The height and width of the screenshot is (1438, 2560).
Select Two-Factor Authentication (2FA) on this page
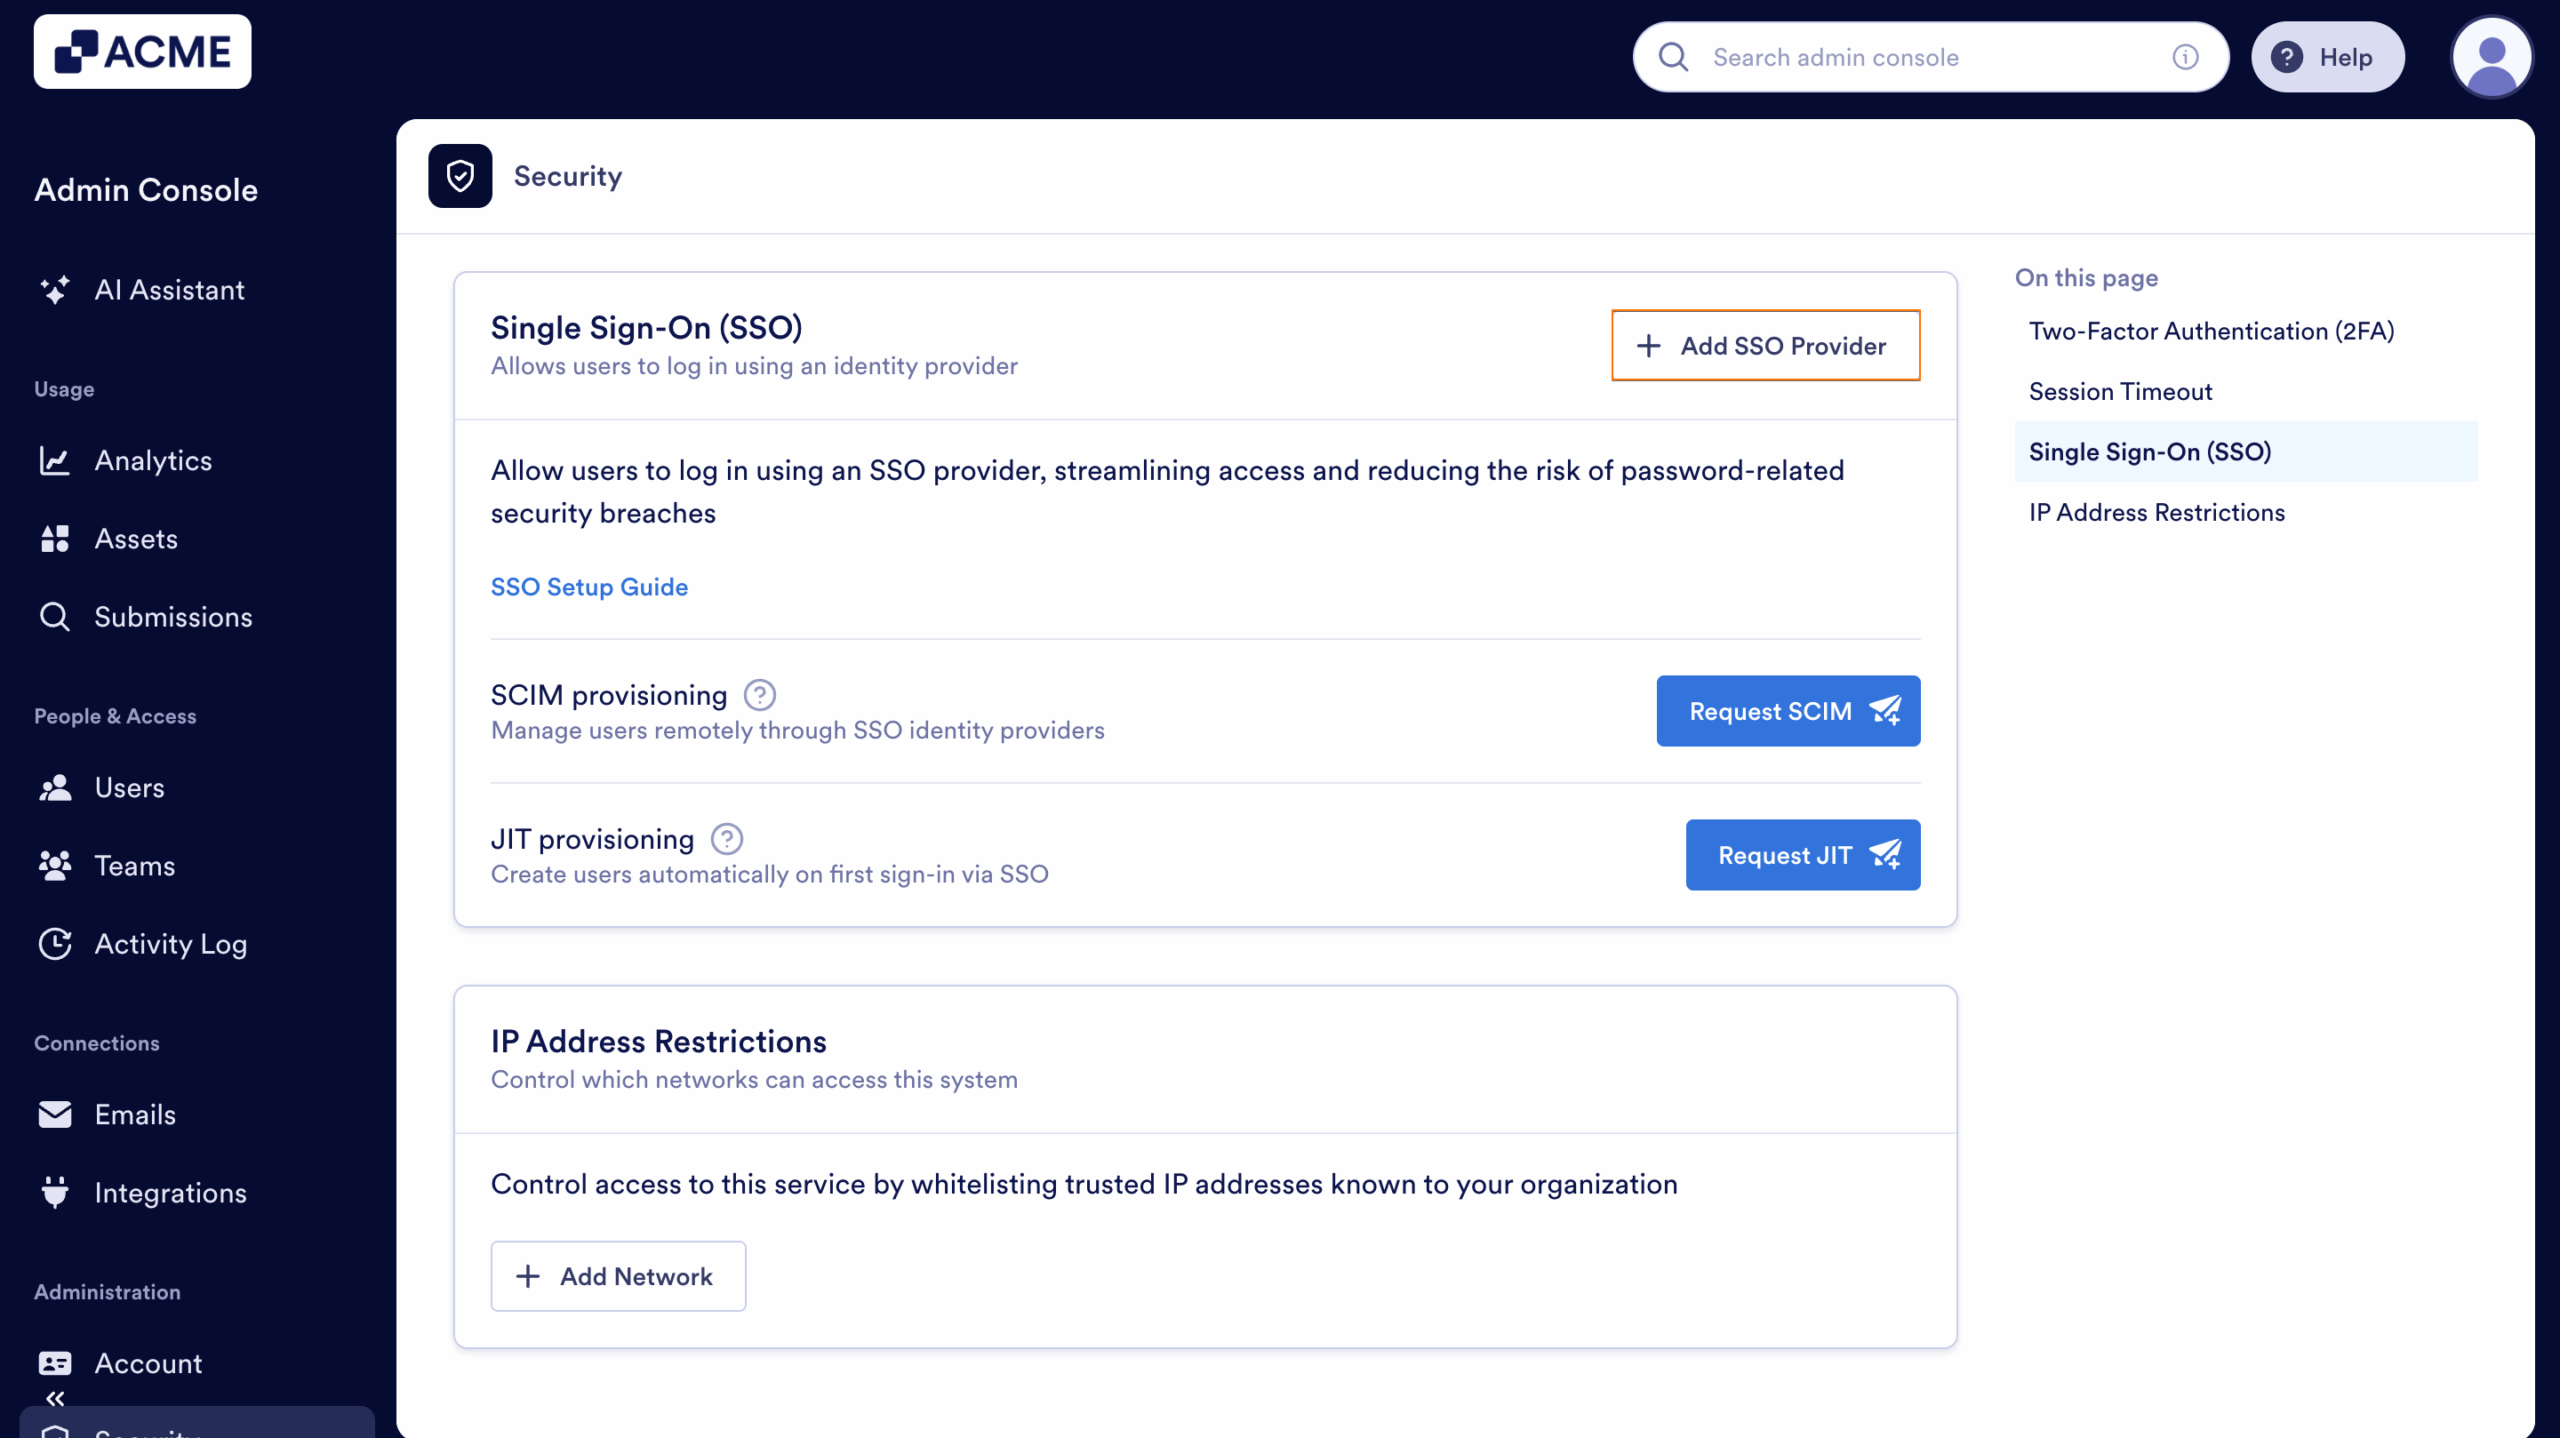(2211, 330)
